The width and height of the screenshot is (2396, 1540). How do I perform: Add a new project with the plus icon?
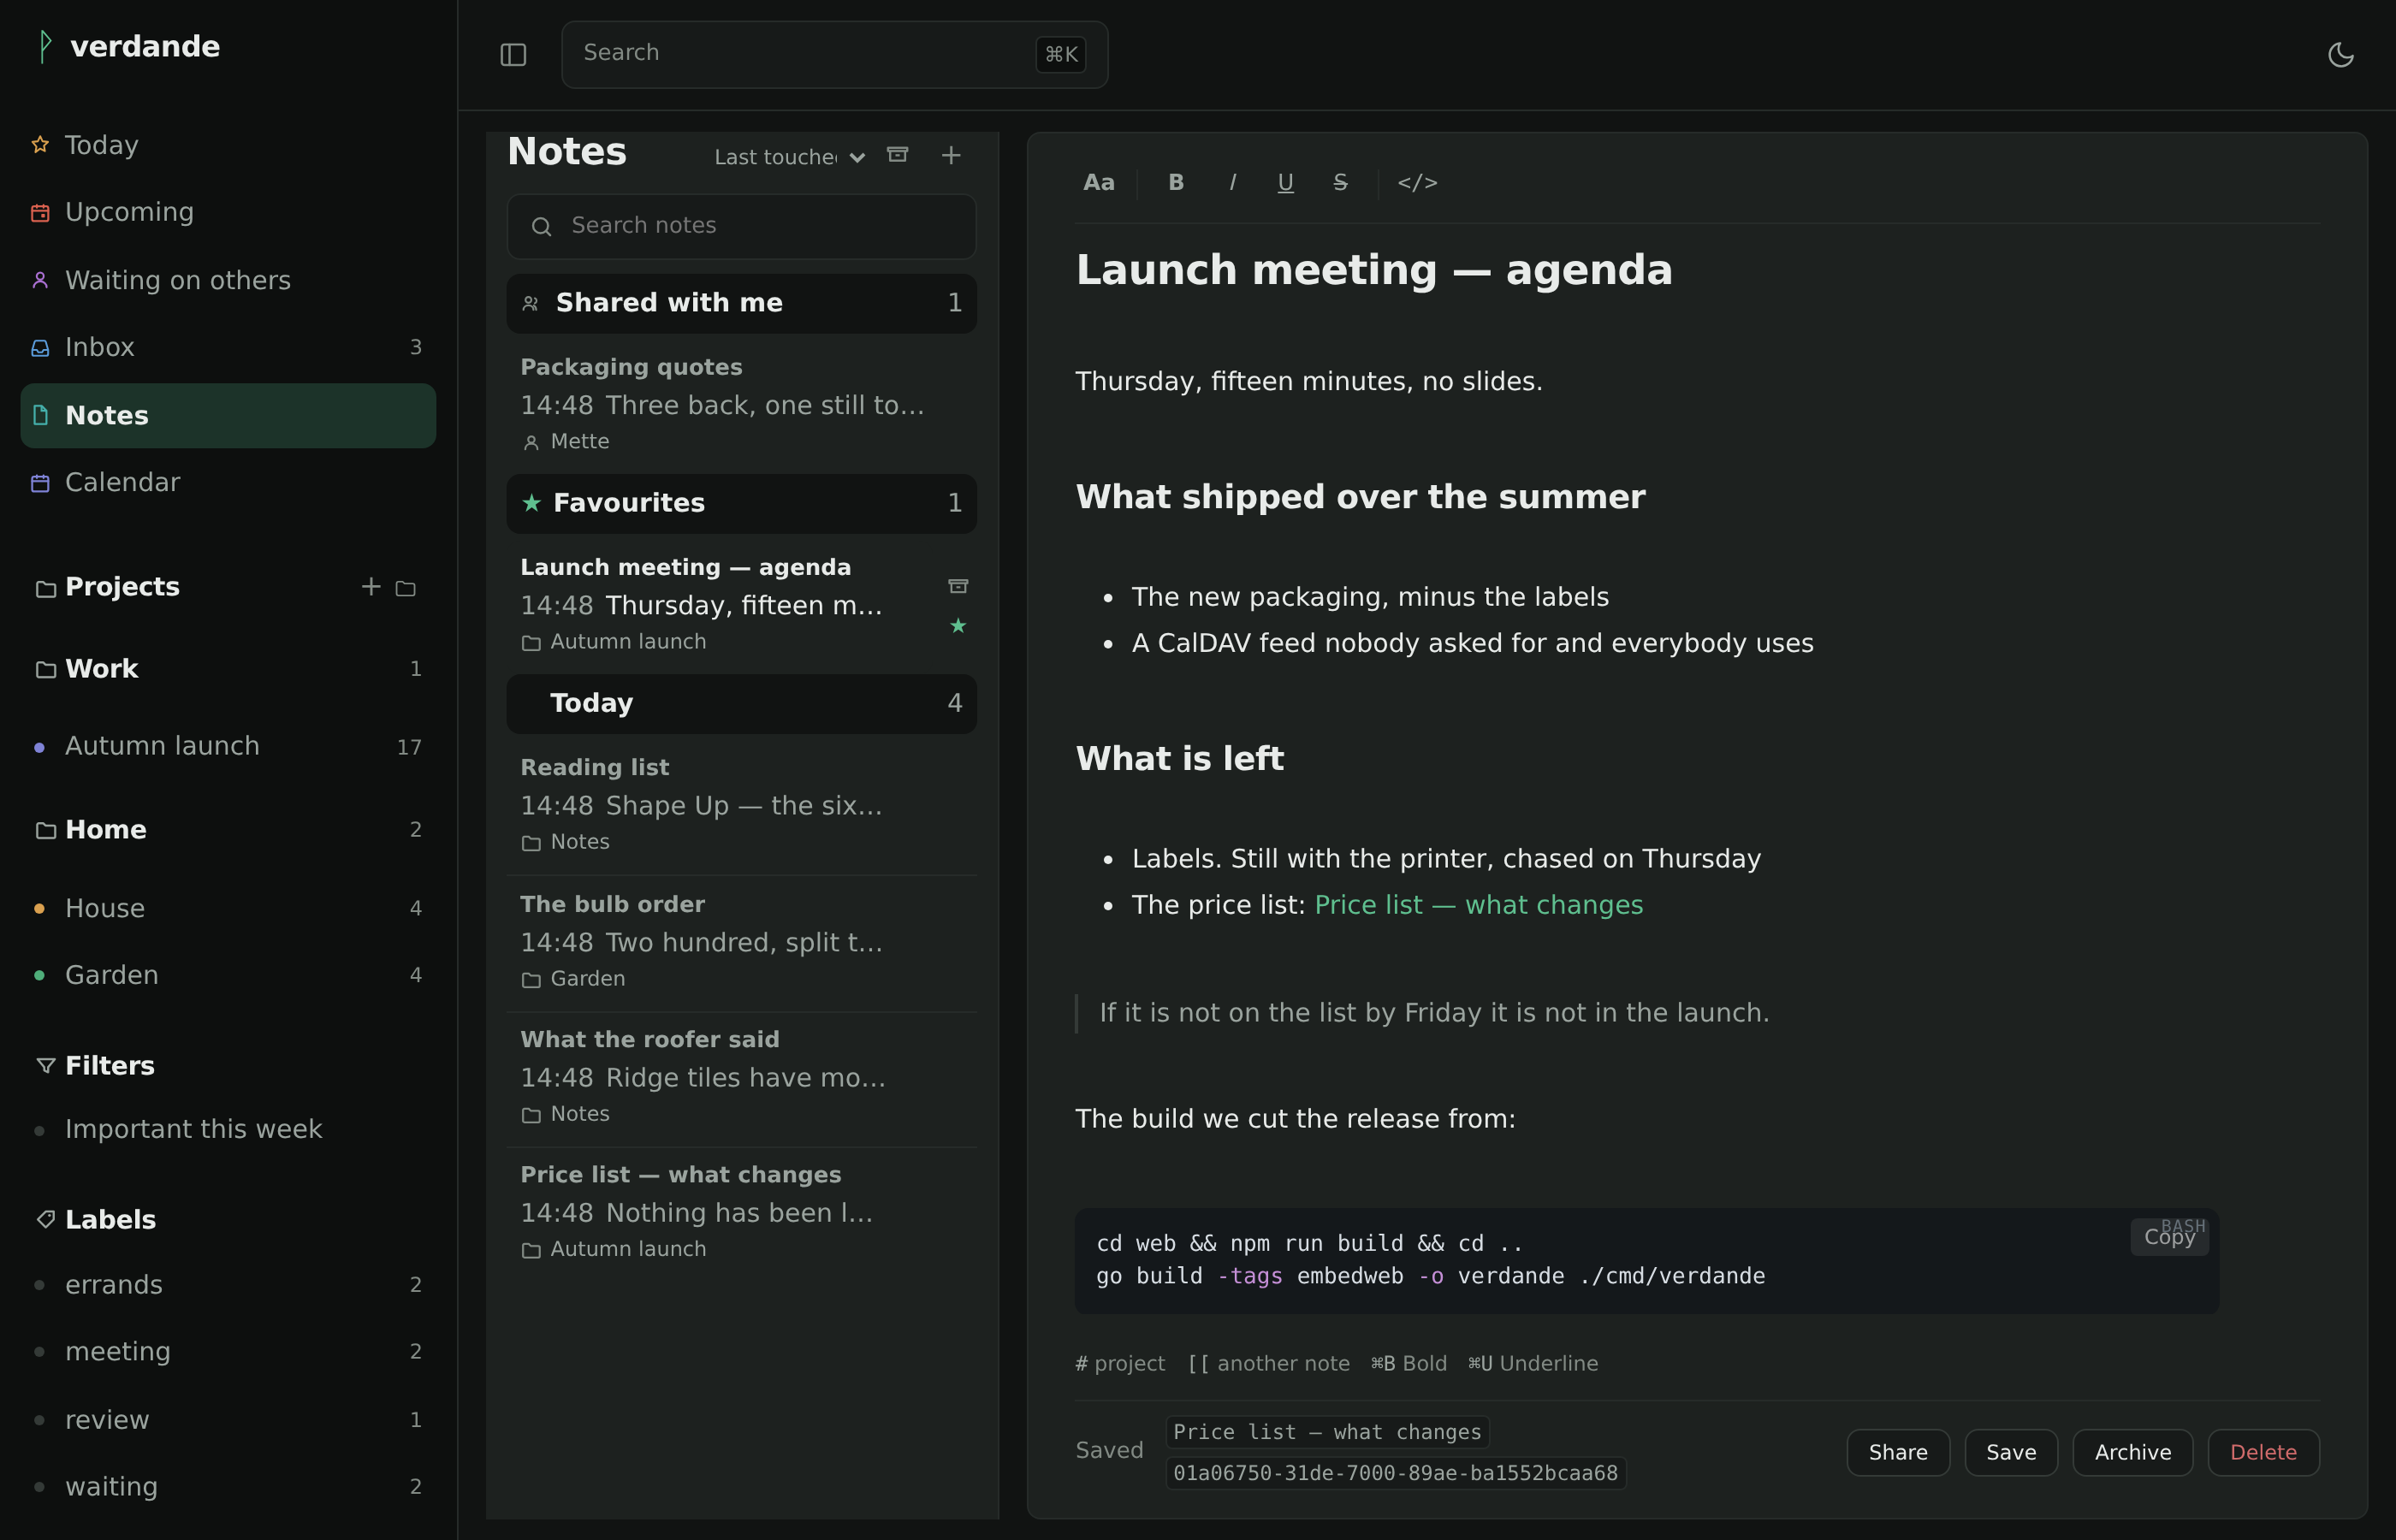(371, 587)
